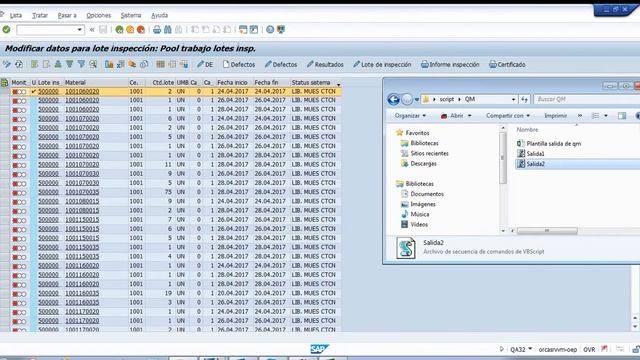The image size is (640, 360).
Task: Click the Create shortcut icon
Action: coord(254,29)
